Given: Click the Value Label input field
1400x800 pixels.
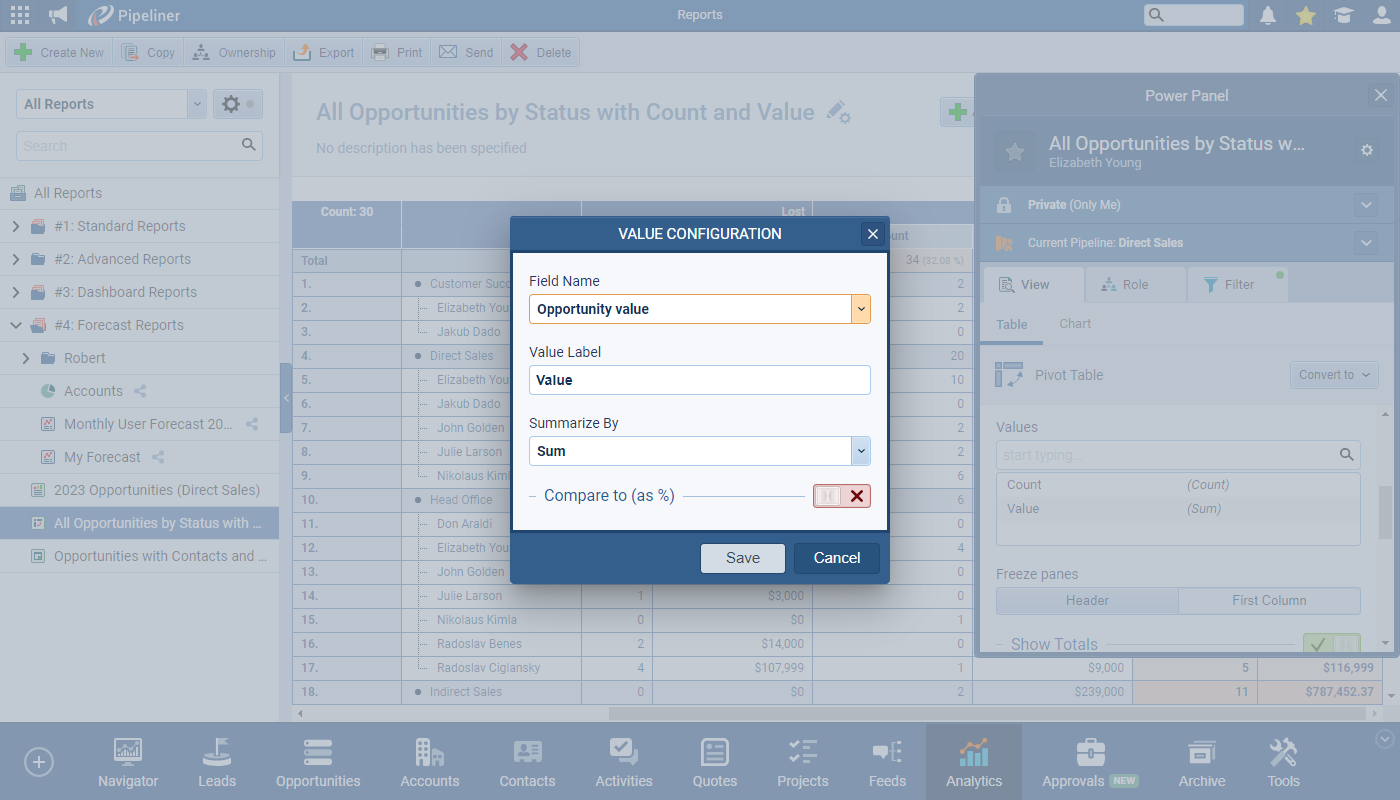Looking at the screenshot, I should pos(699,380).
